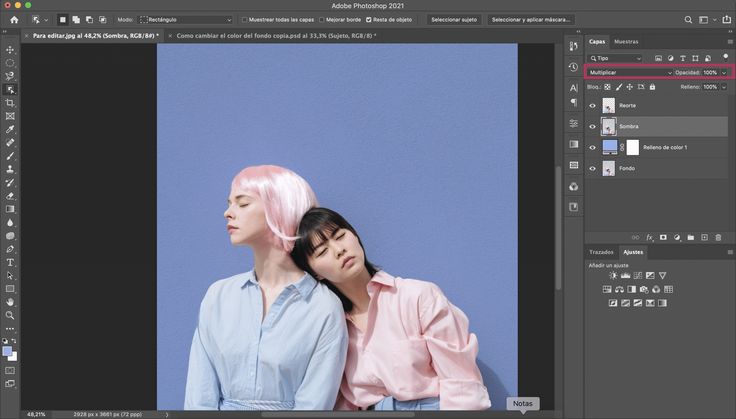Screen dimensions: 736x419
Task: Delete layer using the trash icon
Action: (718, 237)
